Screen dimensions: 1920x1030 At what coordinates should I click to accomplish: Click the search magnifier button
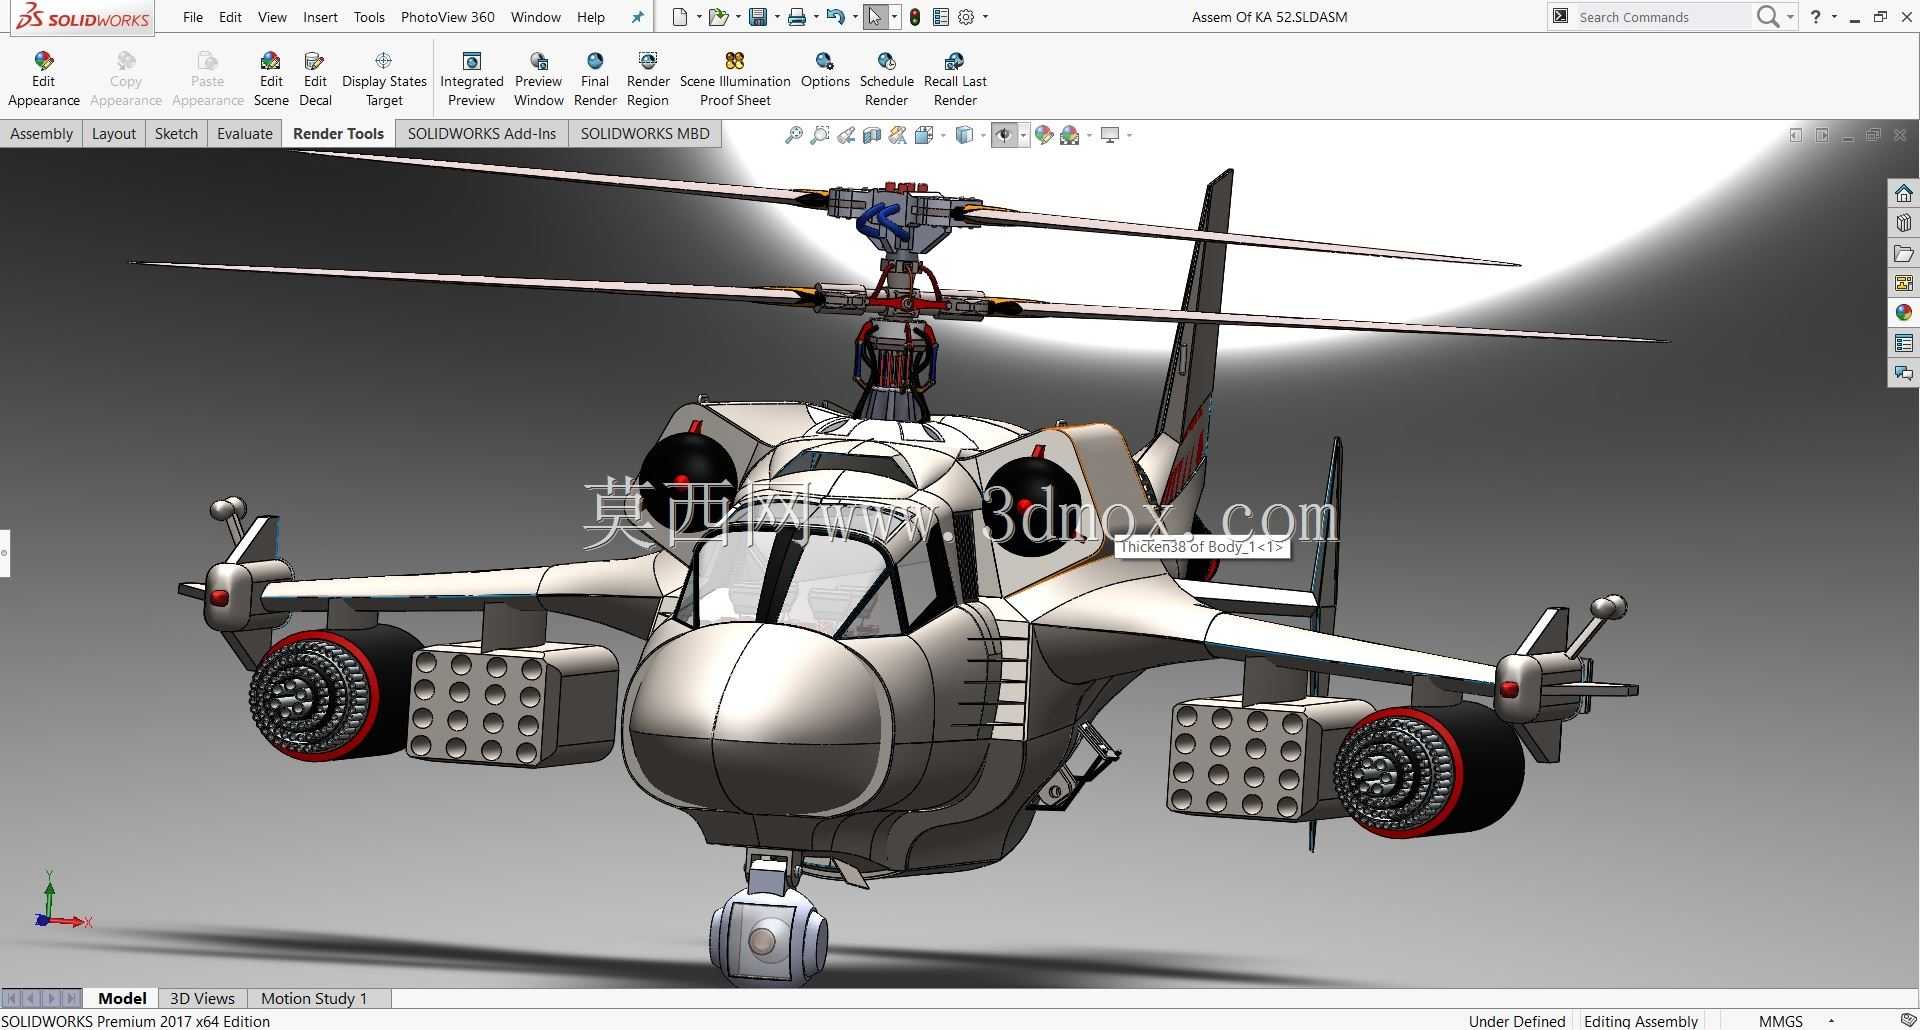(x=1768, y=17)
